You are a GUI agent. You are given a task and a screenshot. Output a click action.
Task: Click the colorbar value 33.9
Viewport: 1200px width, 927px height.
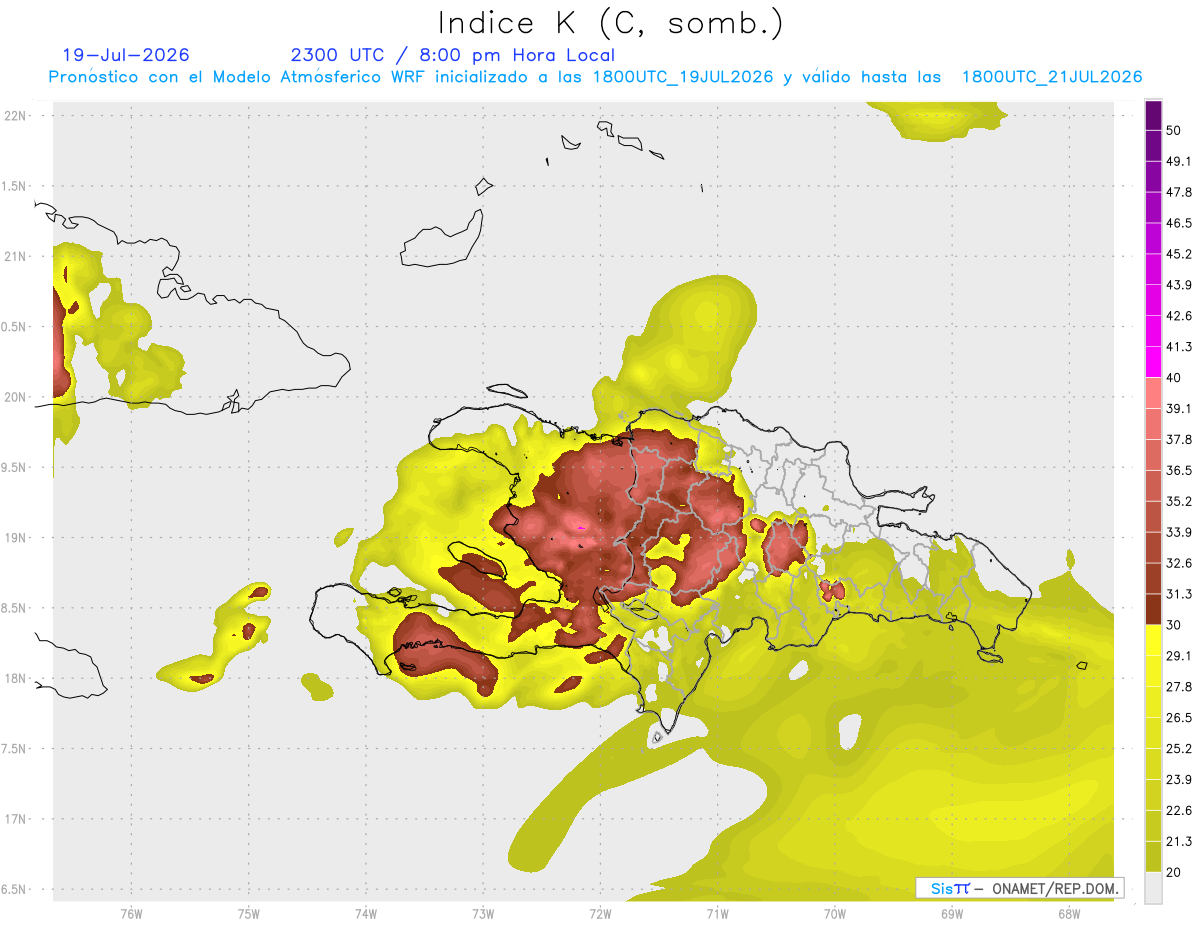1180,532
